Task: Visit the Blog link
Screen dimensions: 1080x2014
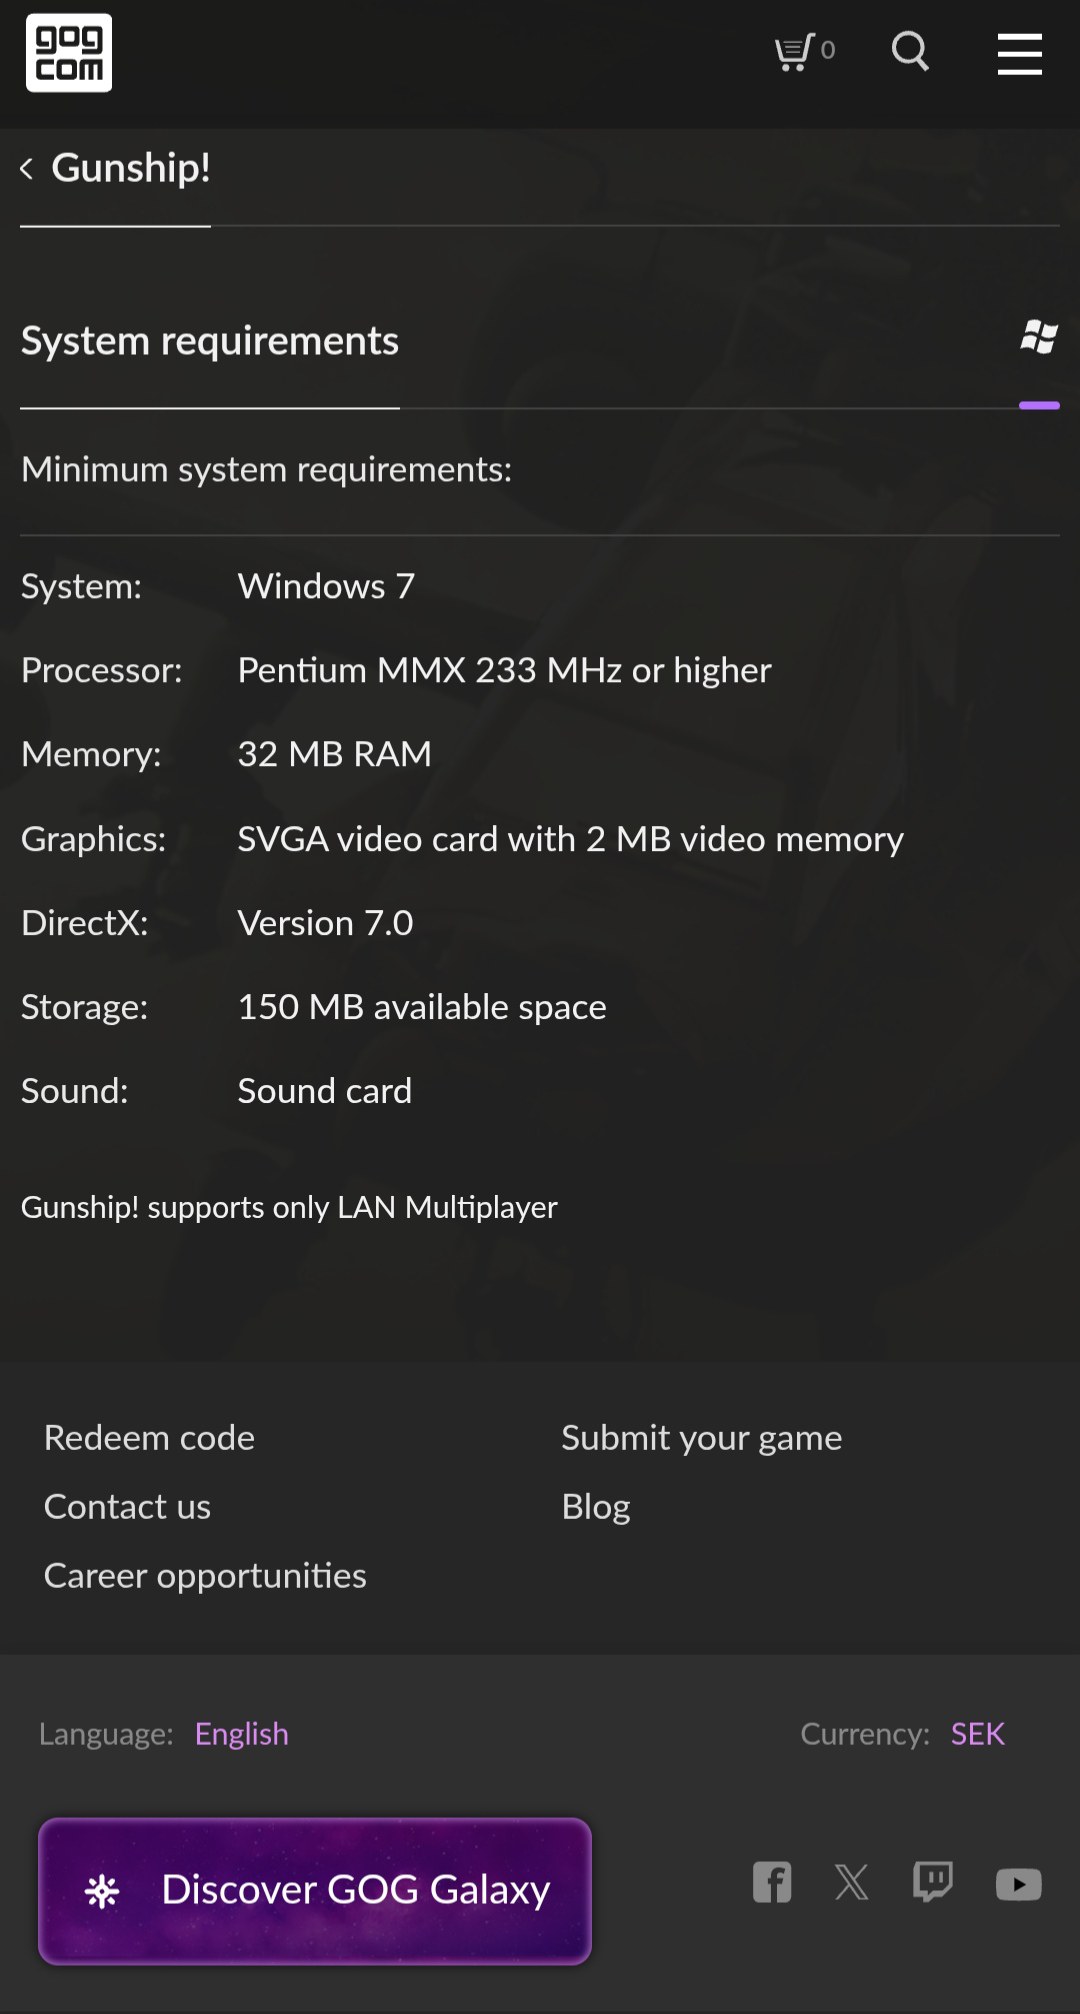Action: pos(596,1507)
